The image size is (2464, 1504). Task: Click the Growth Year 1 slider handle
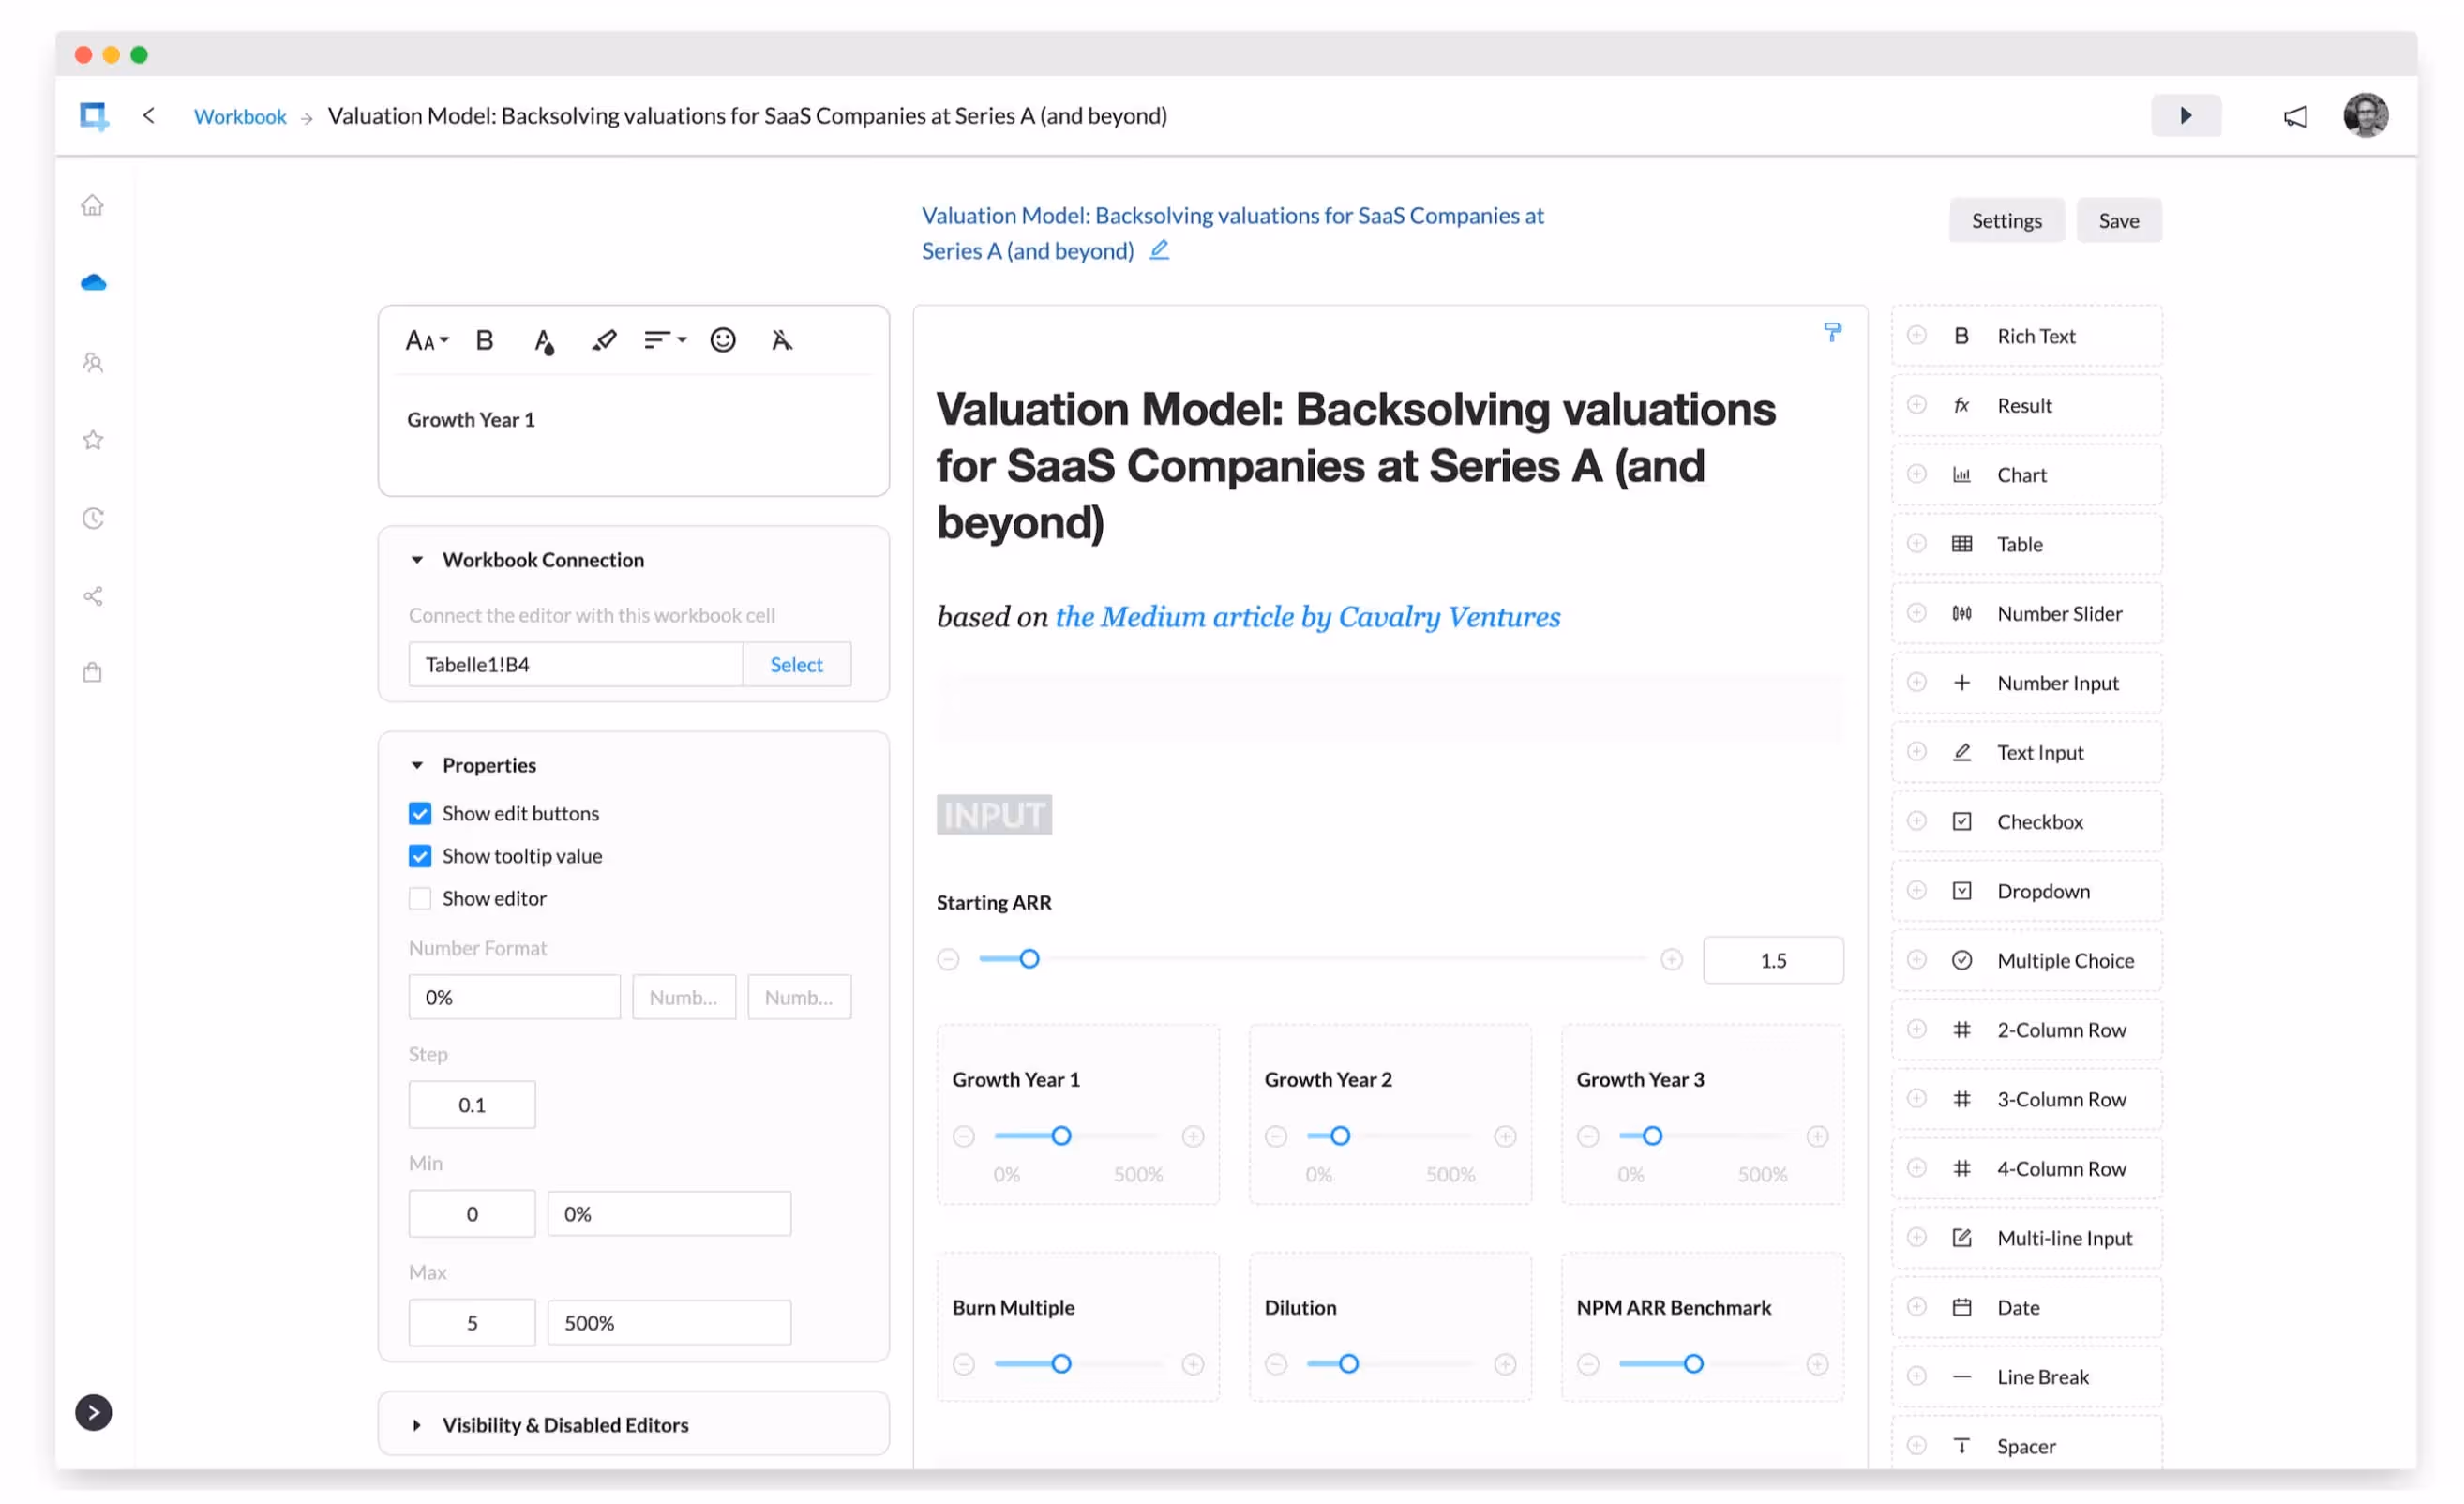point(1061,1137)
